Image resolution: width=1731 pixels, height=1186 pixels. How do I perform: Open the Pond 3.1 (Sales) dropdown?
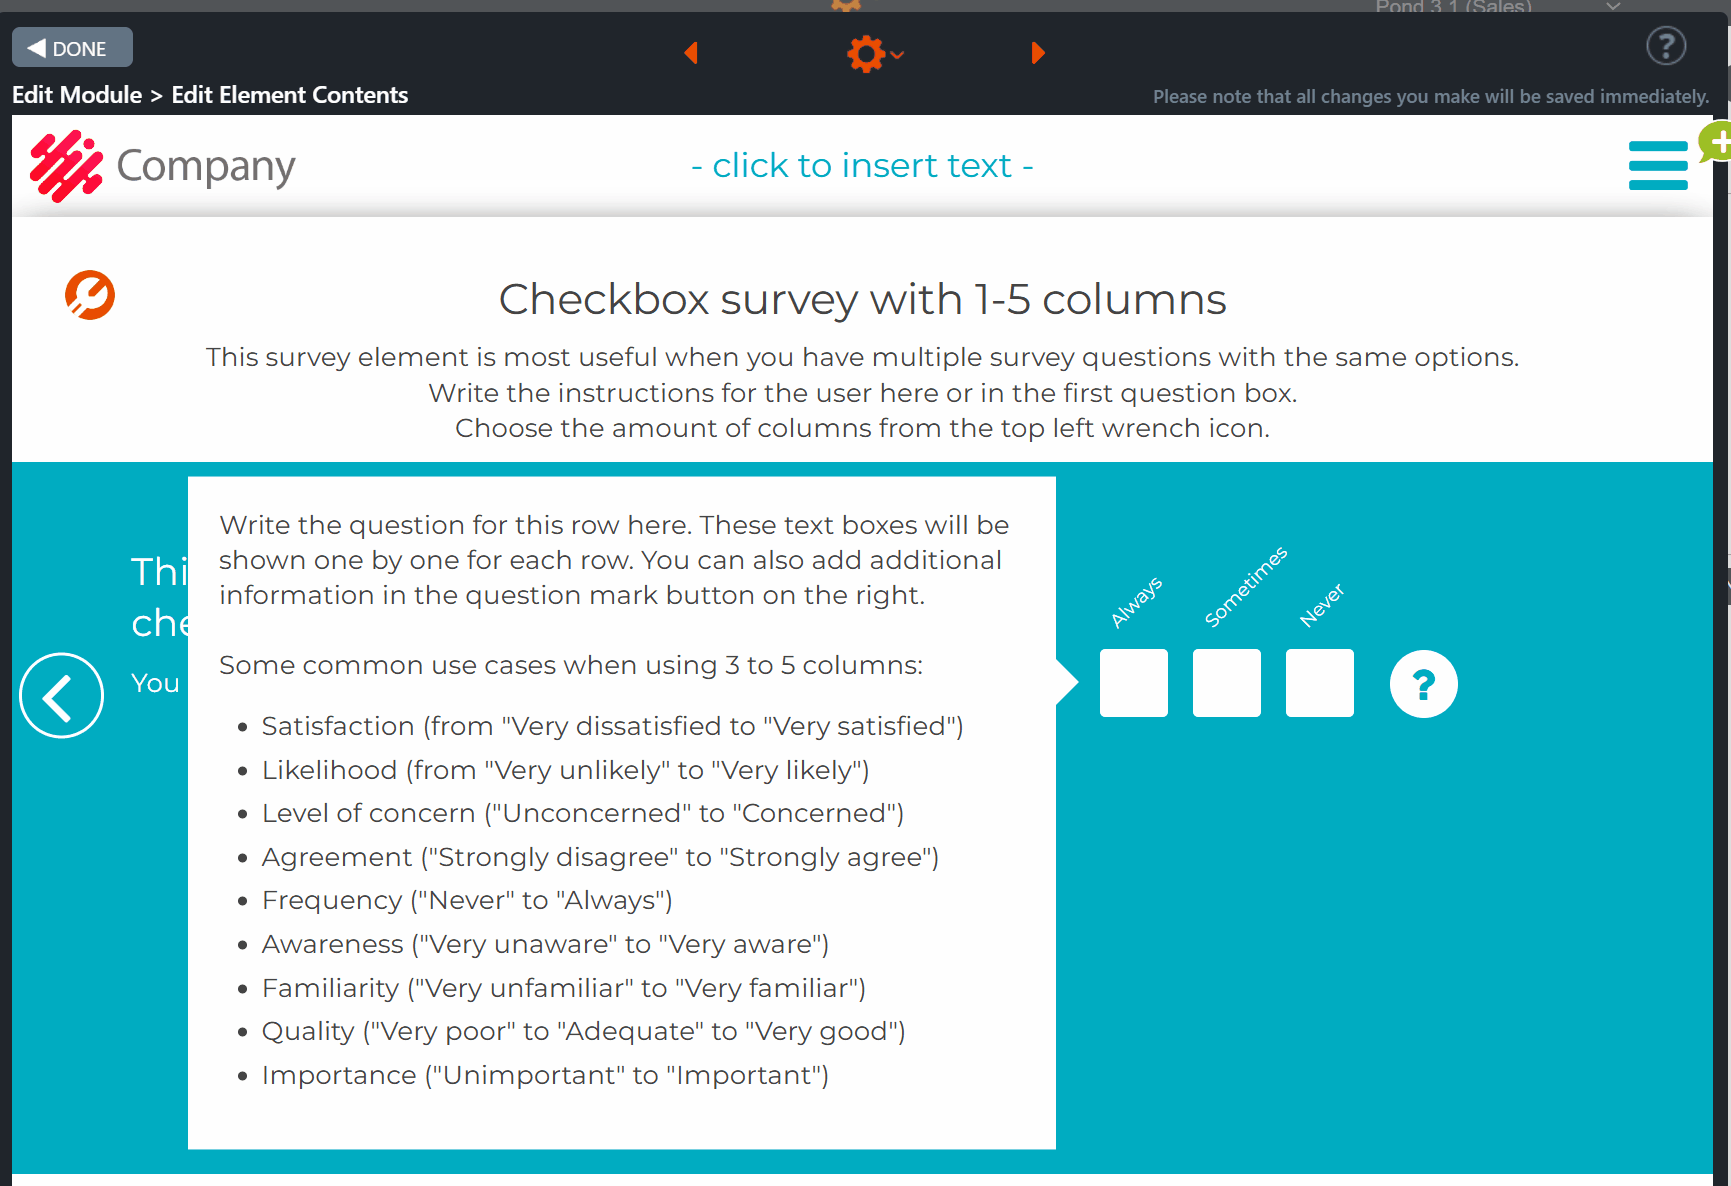coord(1497,7)
